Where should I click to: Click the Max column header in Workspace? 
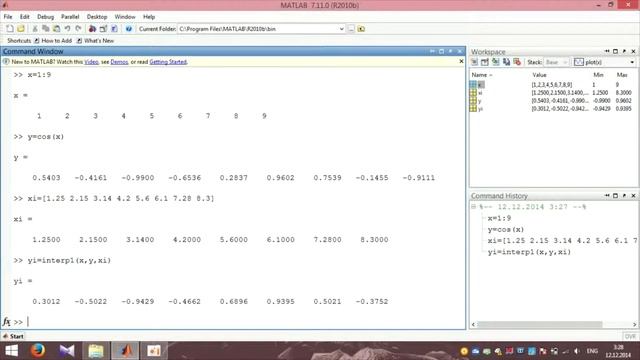(x=622, y=75)
